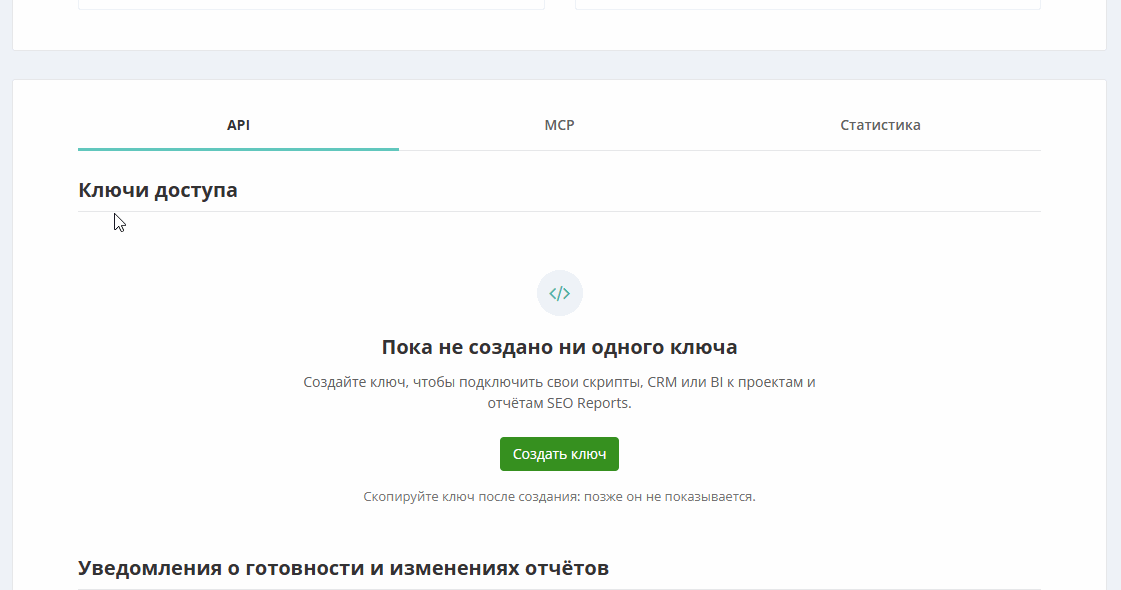The width and height of the screenshot is (1121, 590).
Task: Click the green Создать ключ button
Action: click(559, 454)
